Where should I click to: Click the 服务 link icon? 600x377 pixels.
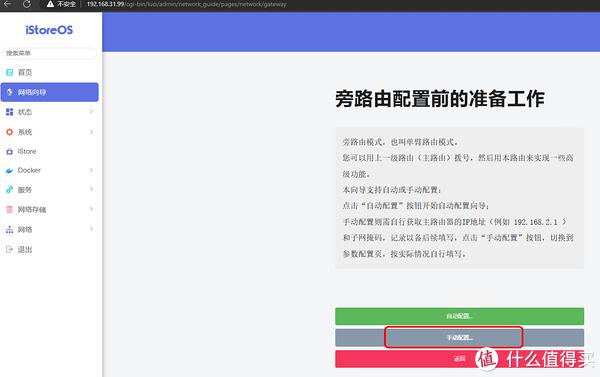(10, 189)
